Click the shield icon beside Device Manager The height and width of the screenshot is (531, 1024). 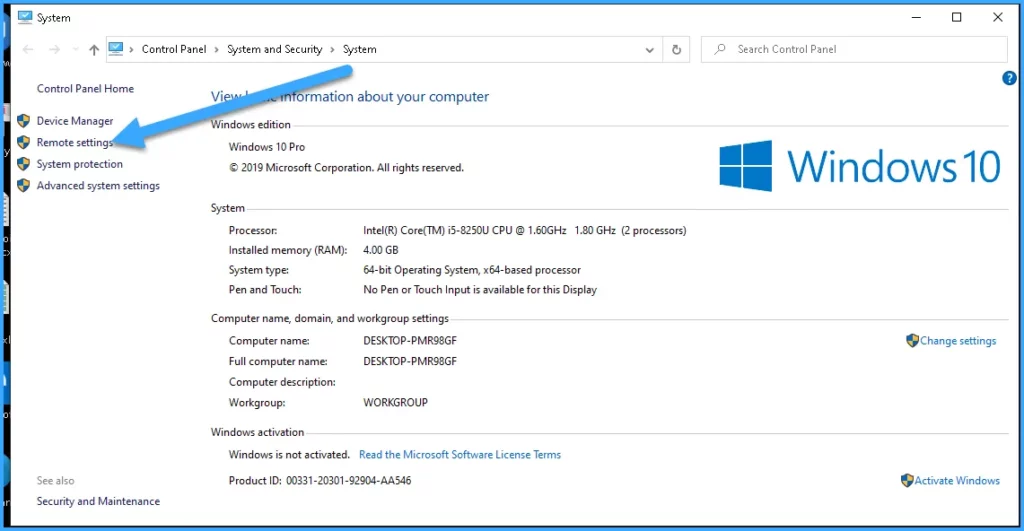coord(24,121)
